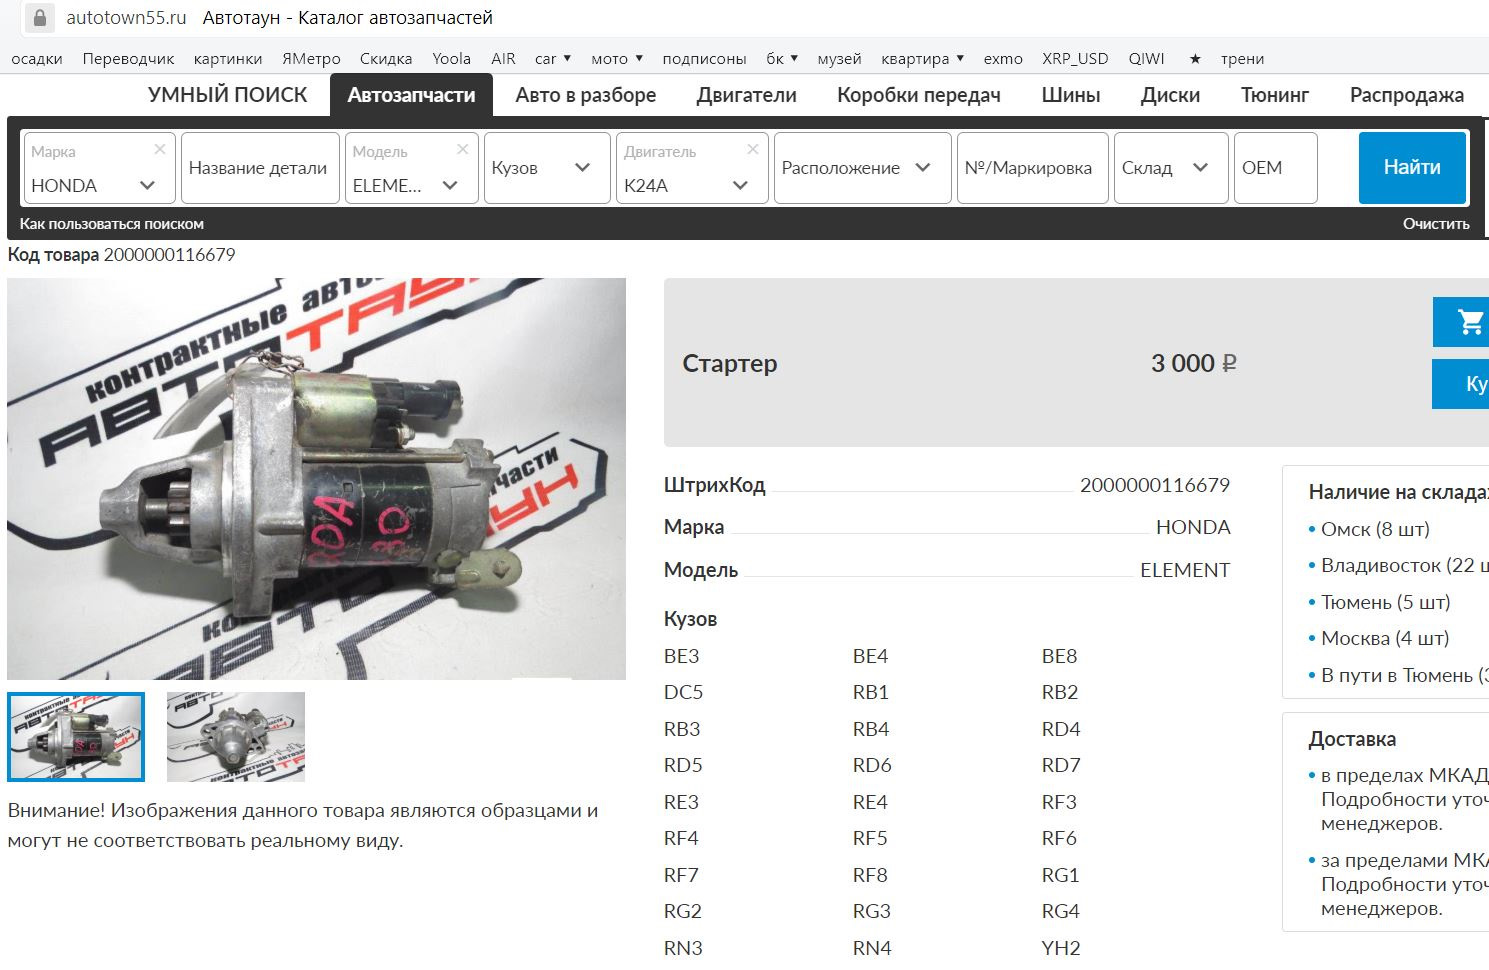Click the Найти search button
Screen dimensions: 1489x970
tap(1412, 168)
